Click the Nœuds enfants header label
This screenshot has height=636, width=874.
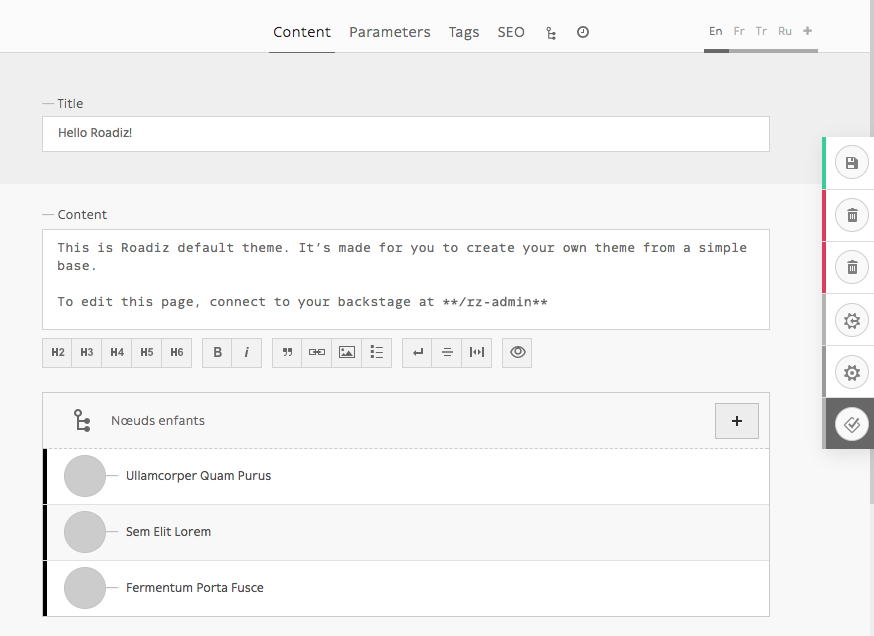[x=158, y=420]
